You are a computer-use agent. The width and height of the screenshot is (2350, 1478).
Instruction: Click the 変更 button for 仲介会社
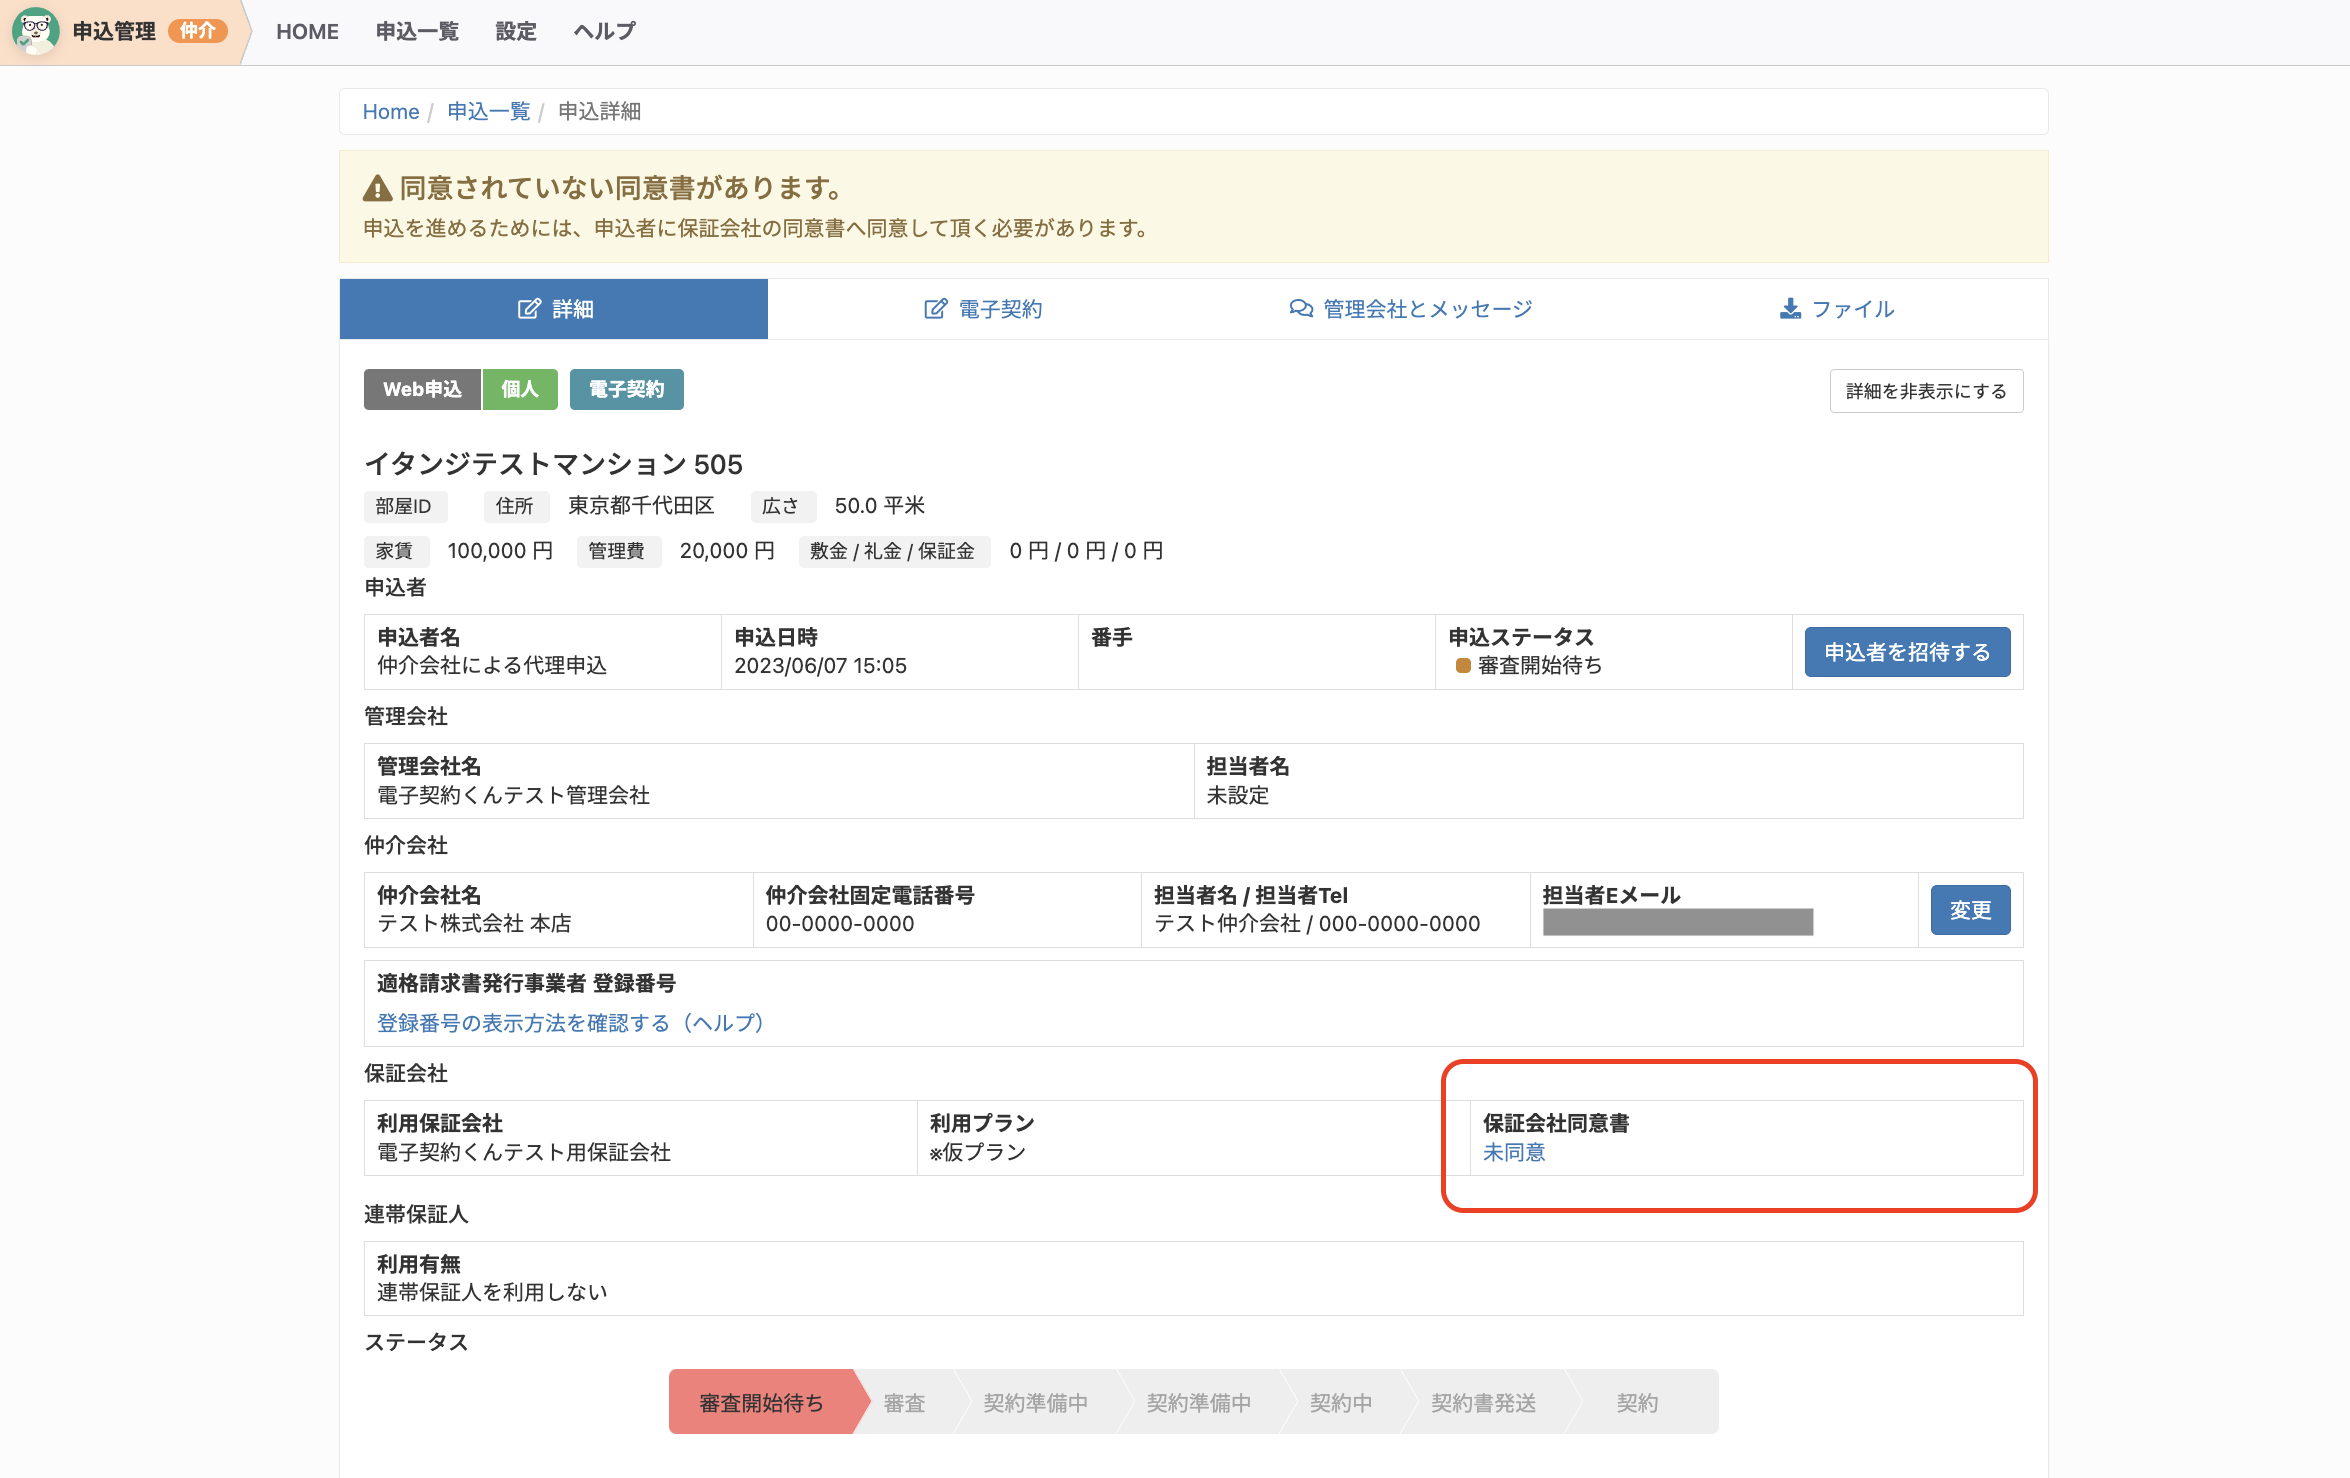[x=1970, y=910]
